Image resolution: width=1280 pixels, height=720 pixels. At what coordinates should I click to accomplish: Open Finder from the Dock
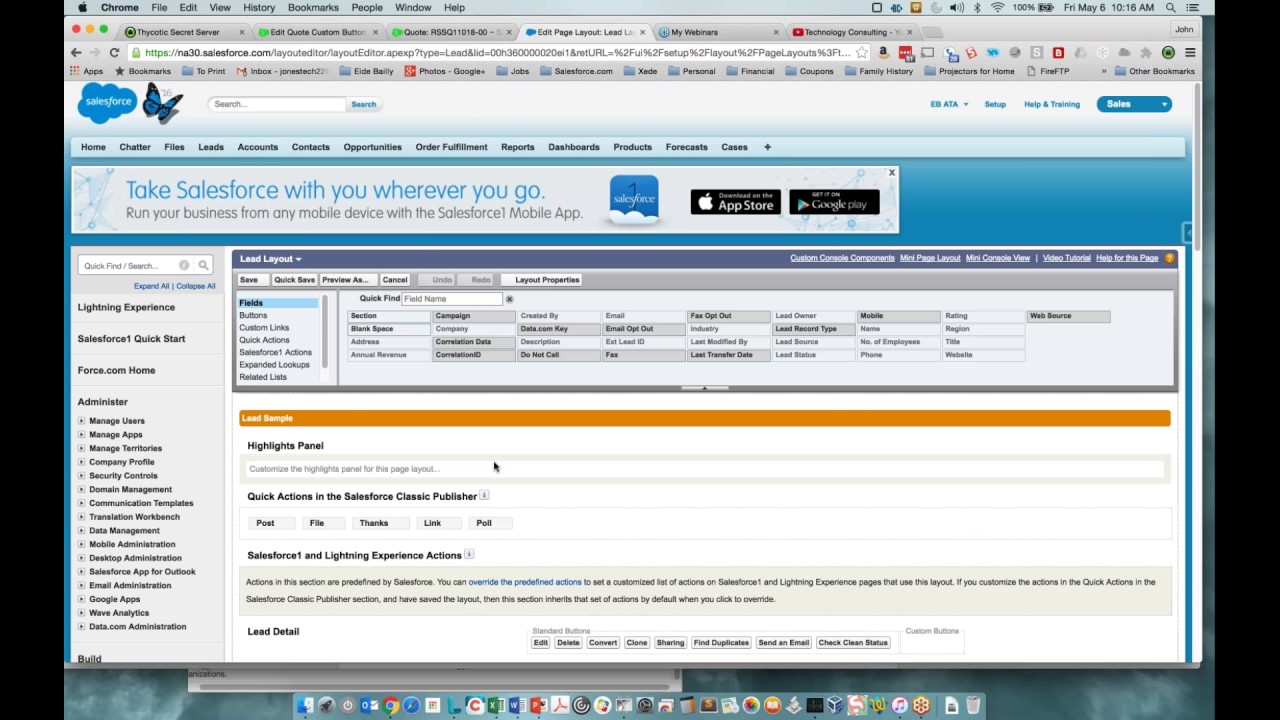pos(305,705)
